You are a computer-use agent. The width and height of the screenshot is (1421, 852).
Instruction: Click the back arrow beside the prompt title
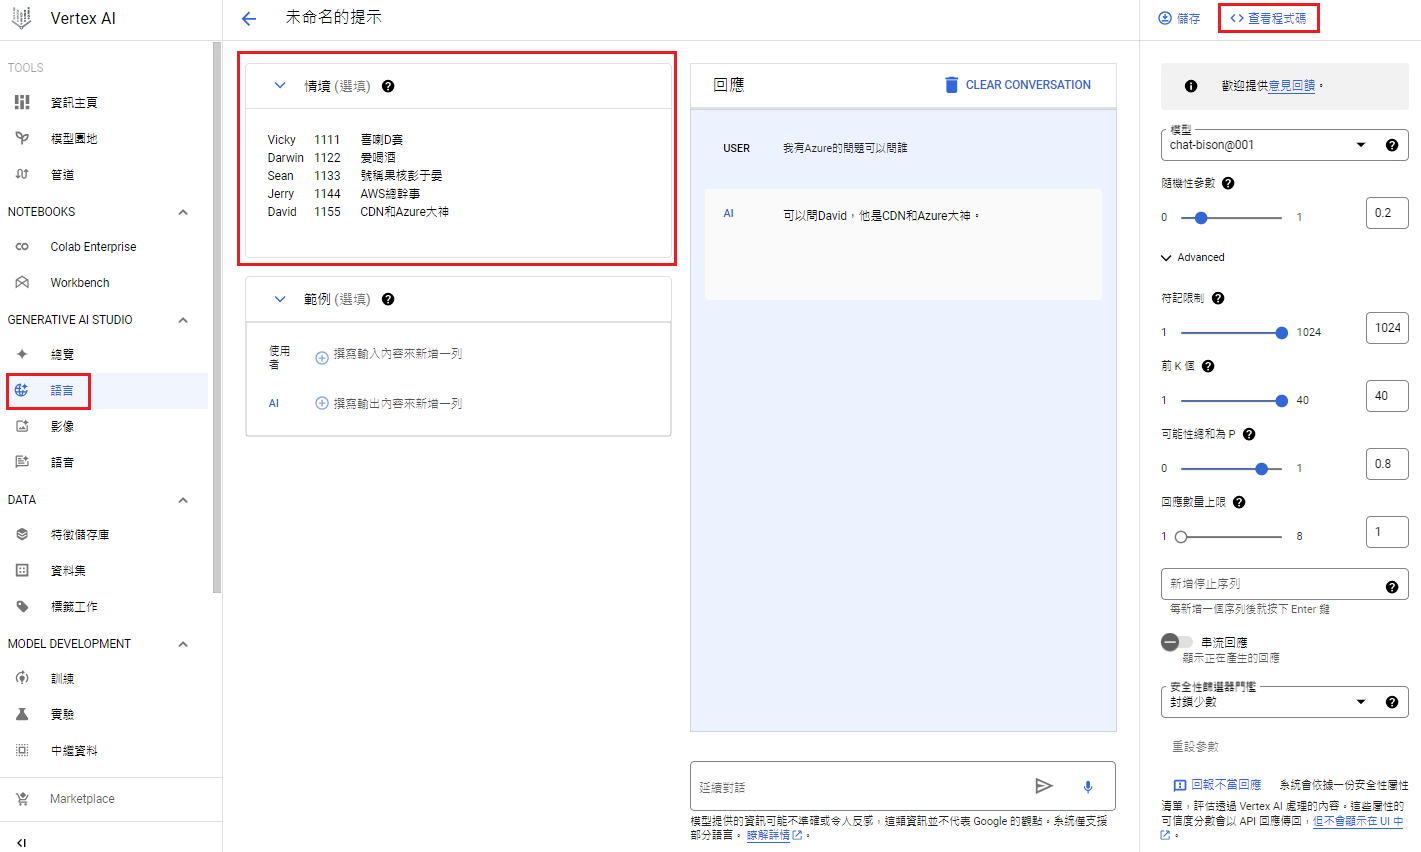pyautogui.click(x=249, y=19)
